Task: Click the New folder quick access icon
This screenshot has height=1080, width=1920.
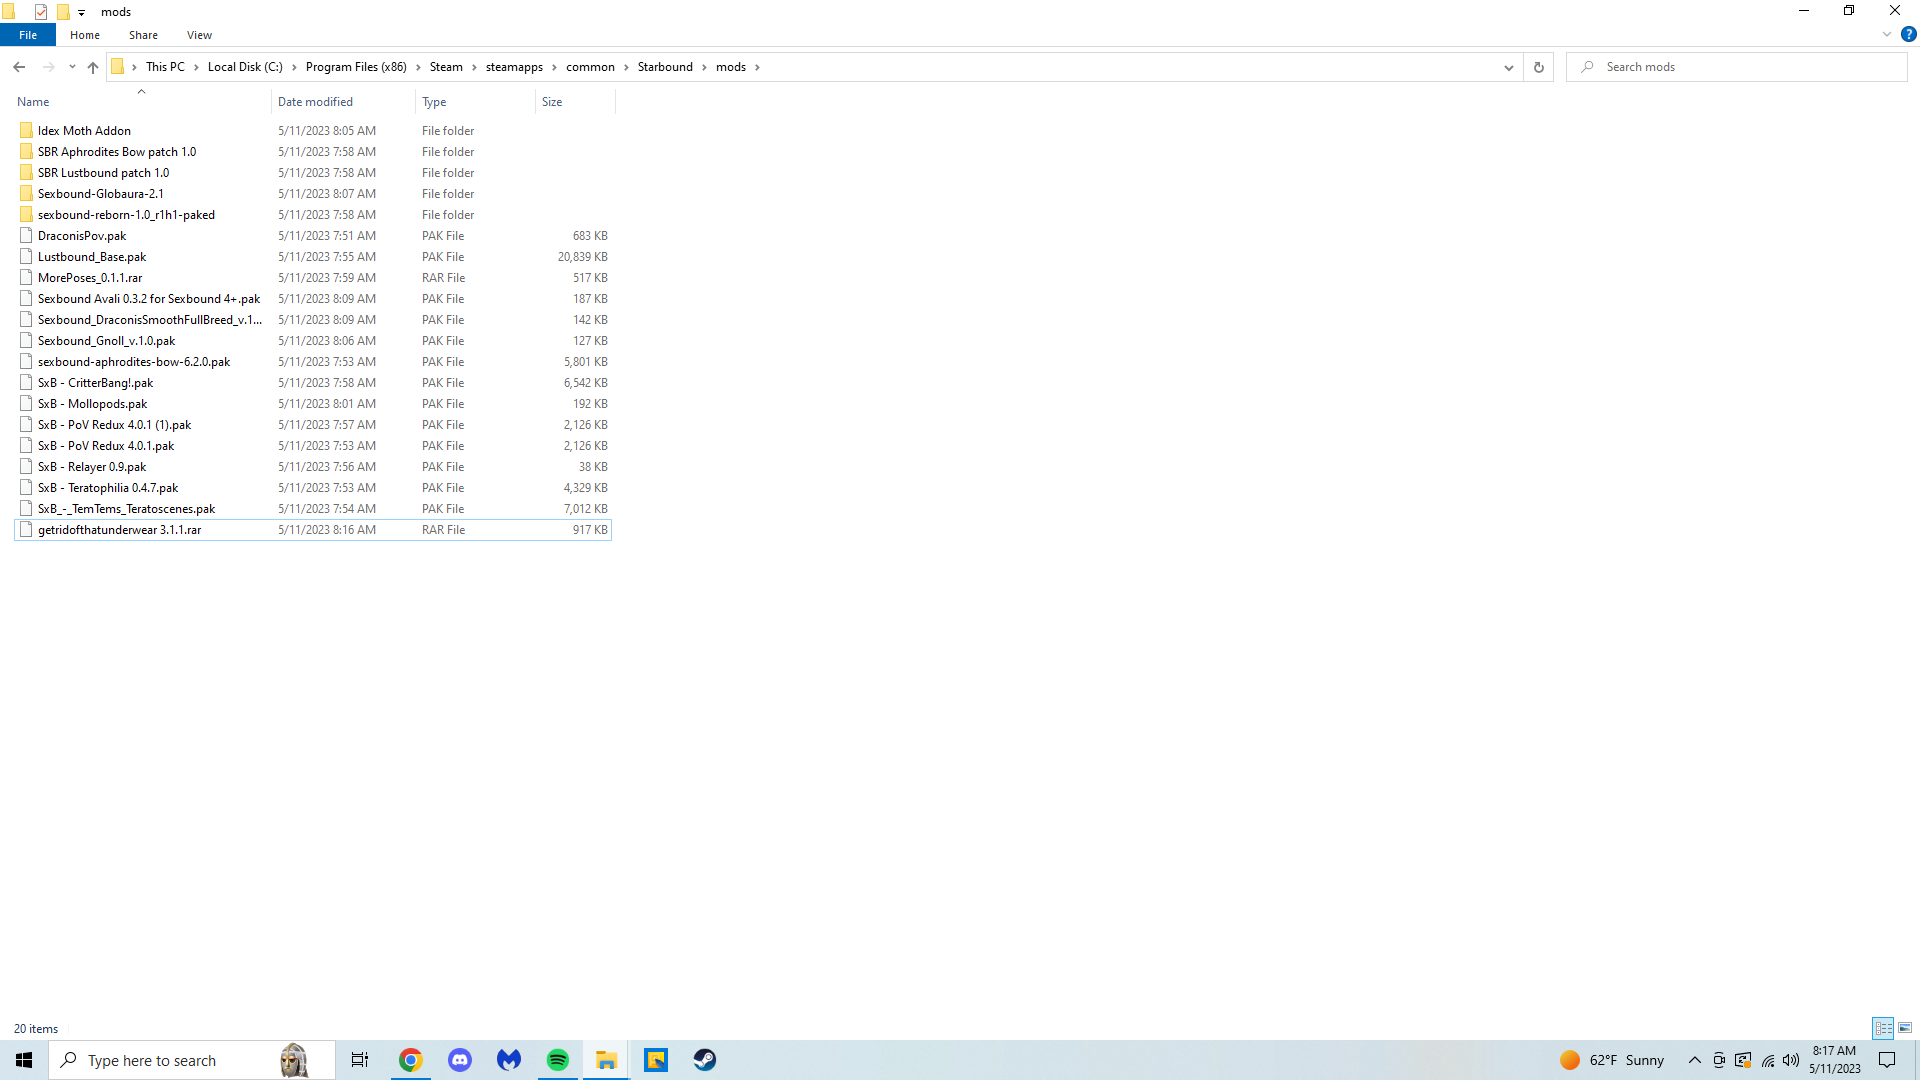Action: click(x=63, y=12)
